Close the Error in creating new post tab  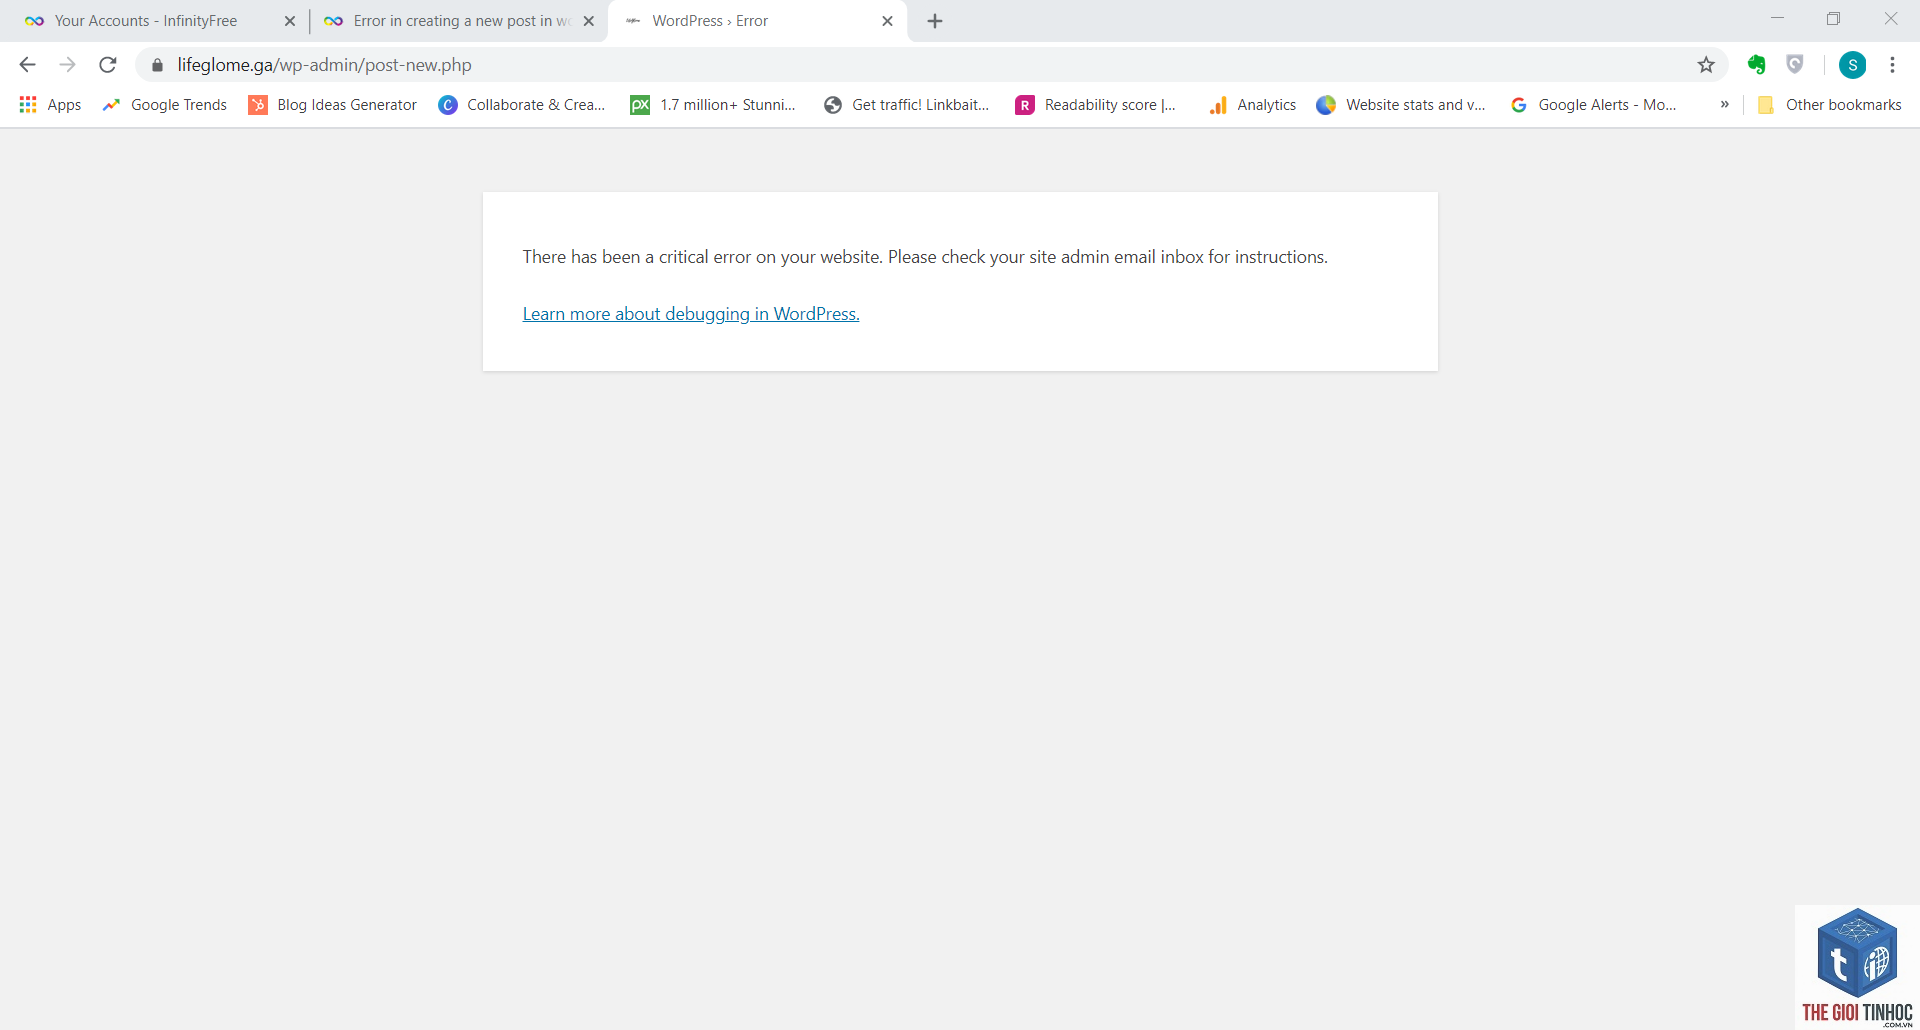pyautogui.click(x=589, y=21)
